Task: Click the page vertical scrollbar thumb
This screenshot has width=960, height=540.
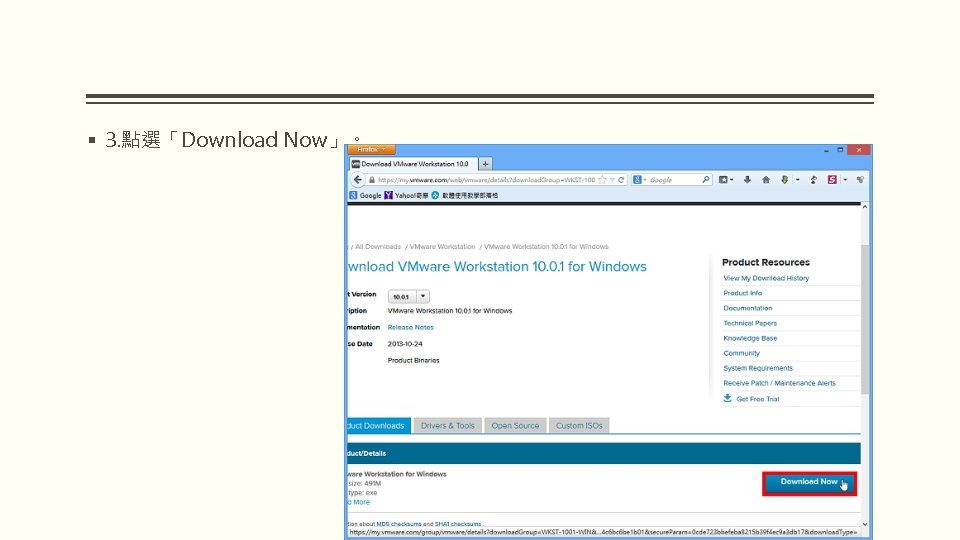Action: tap(864, 318)
